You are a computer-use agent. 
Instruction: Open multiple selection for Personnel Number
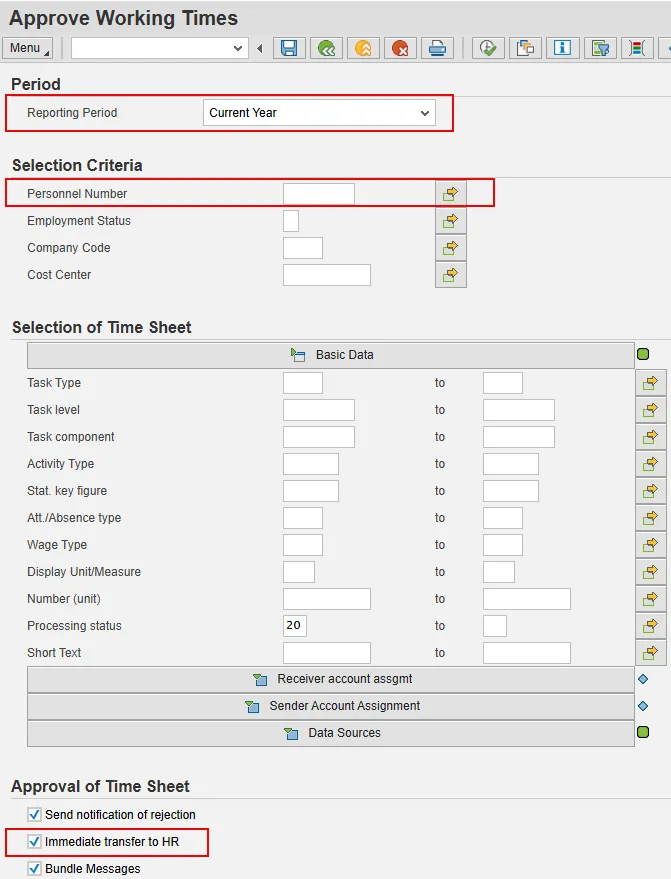point(451,194)
